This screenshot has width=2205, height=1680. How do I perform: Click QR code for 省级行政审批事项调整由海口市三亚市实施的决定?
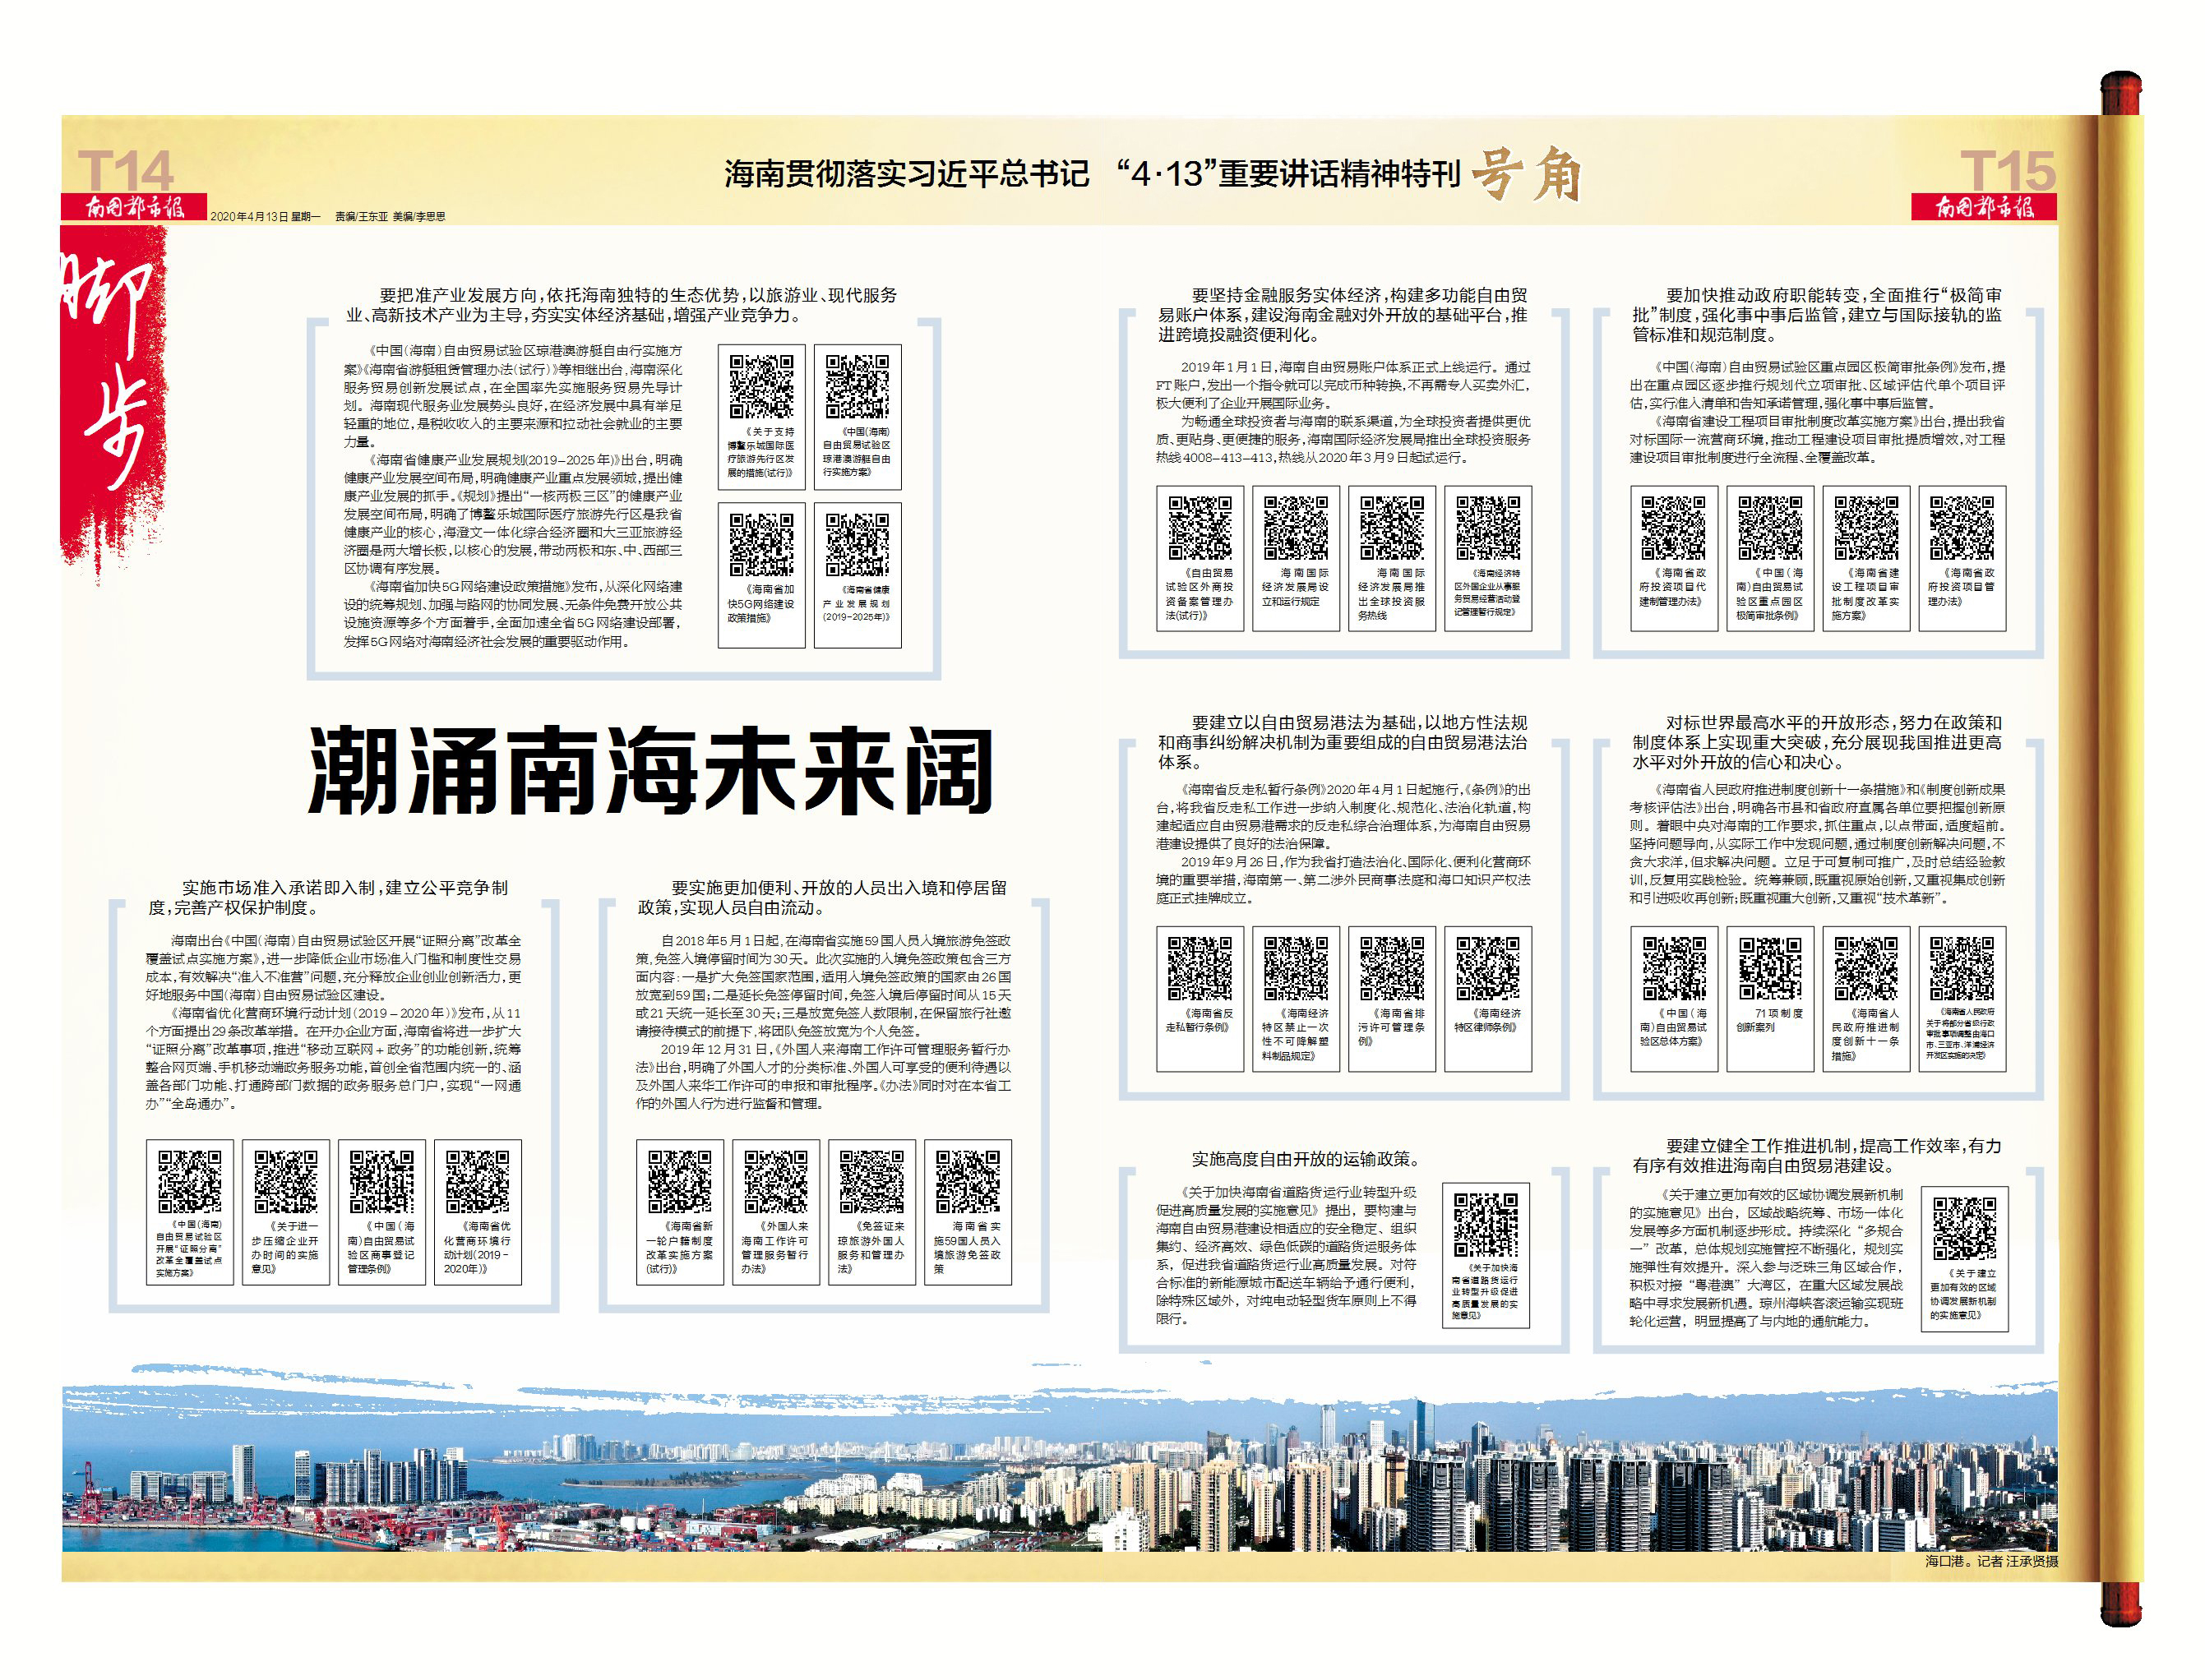(x=1962, y=968)
